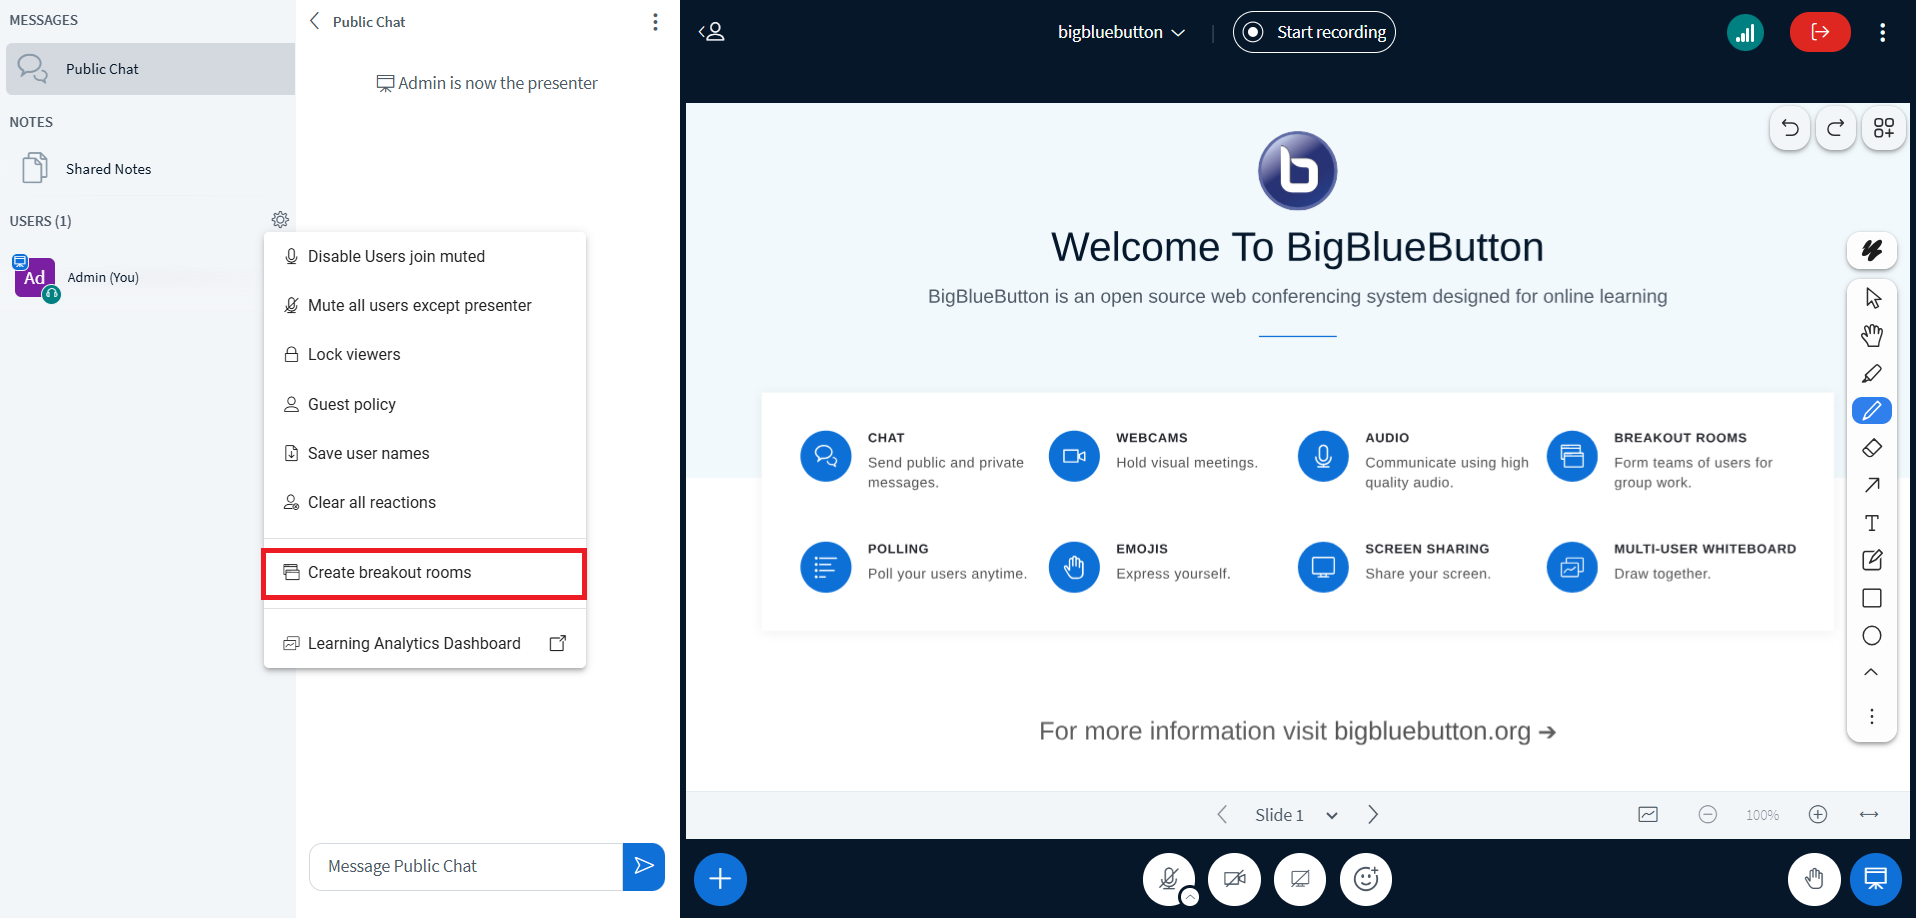The image size is (1916, 918).
Task: Toggle multi-user whiteboard access icon
Action: point(1884,128)
